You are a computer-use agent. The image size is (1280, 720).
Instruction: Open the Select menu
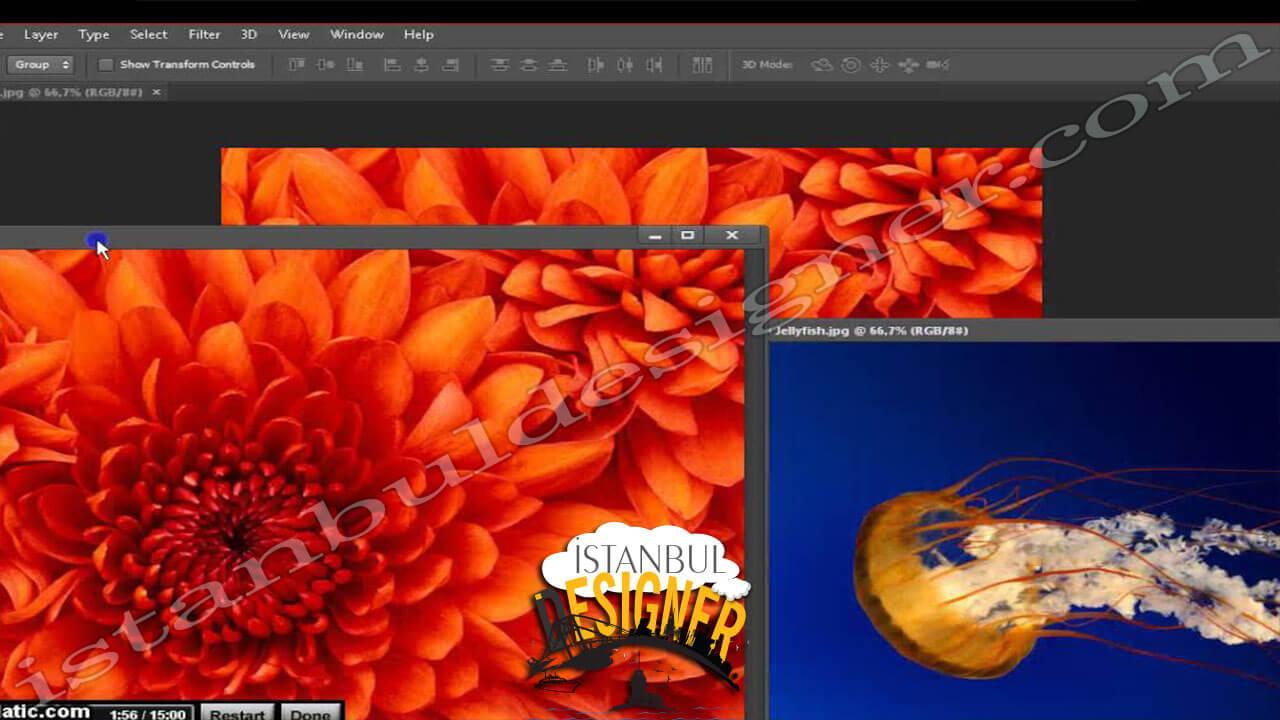148,34
